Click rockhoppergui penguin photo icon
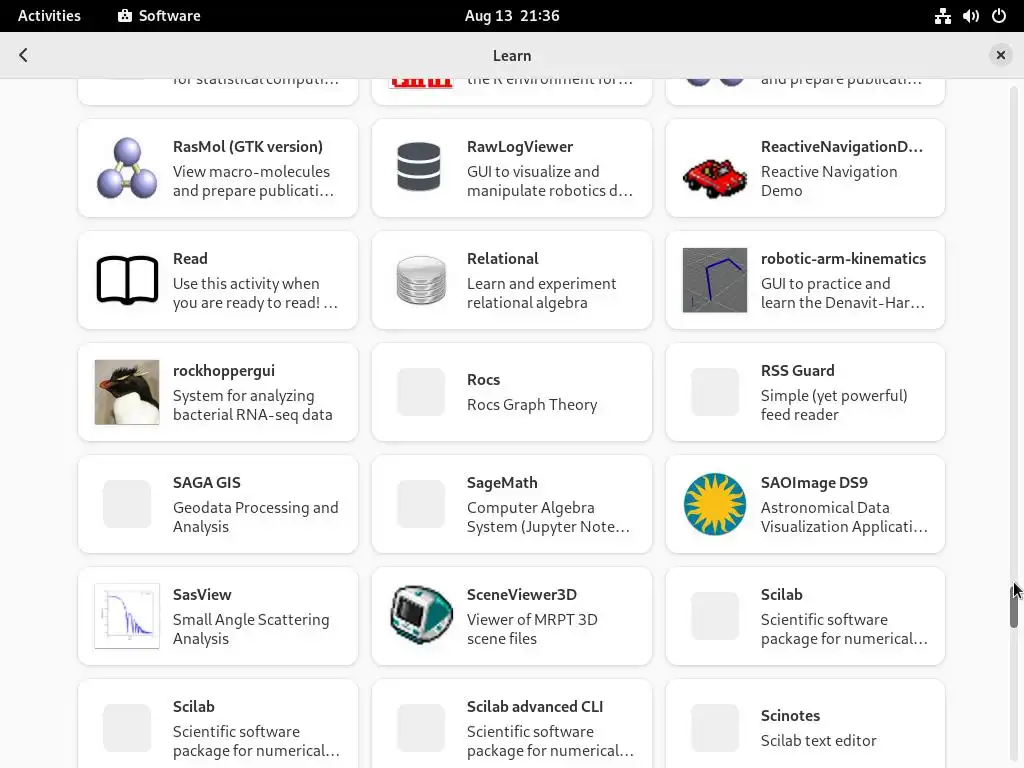Screen dimensions: 1024x768 pyautogui.click(x=127, y=392)
